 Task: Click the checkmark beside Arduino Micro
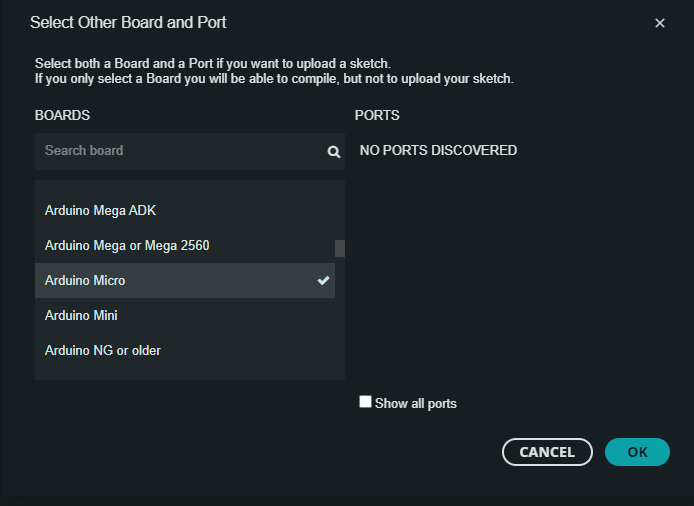tap(324, 280)
